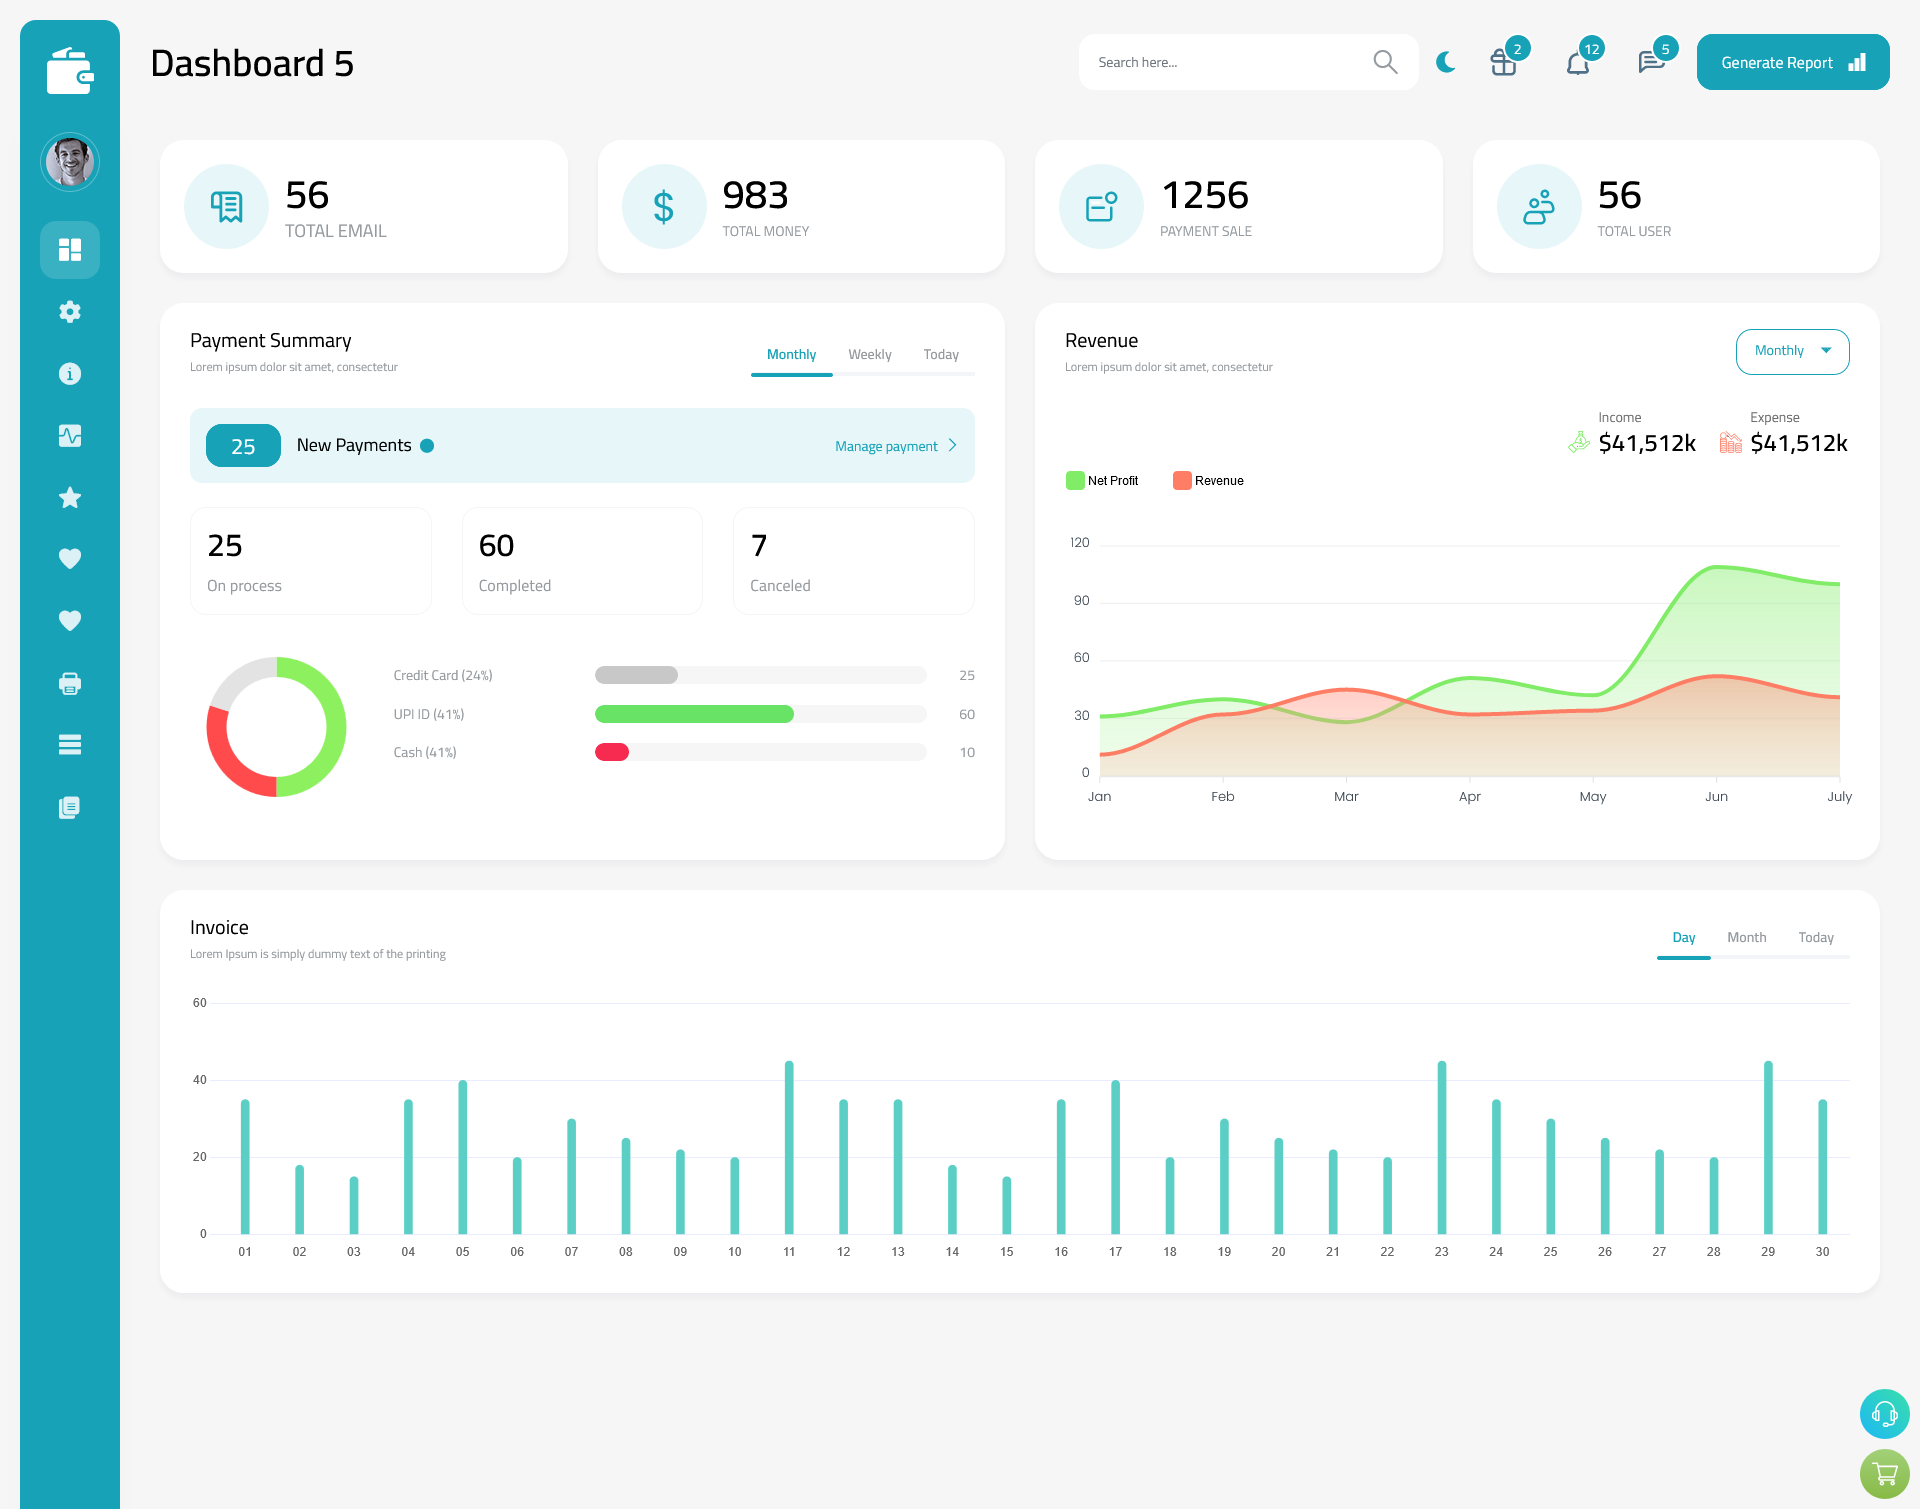This screenshot has width=1920, height=1509.
Task: Click the wallet/dashboard icon in sidebar
Action: point(69,62)
